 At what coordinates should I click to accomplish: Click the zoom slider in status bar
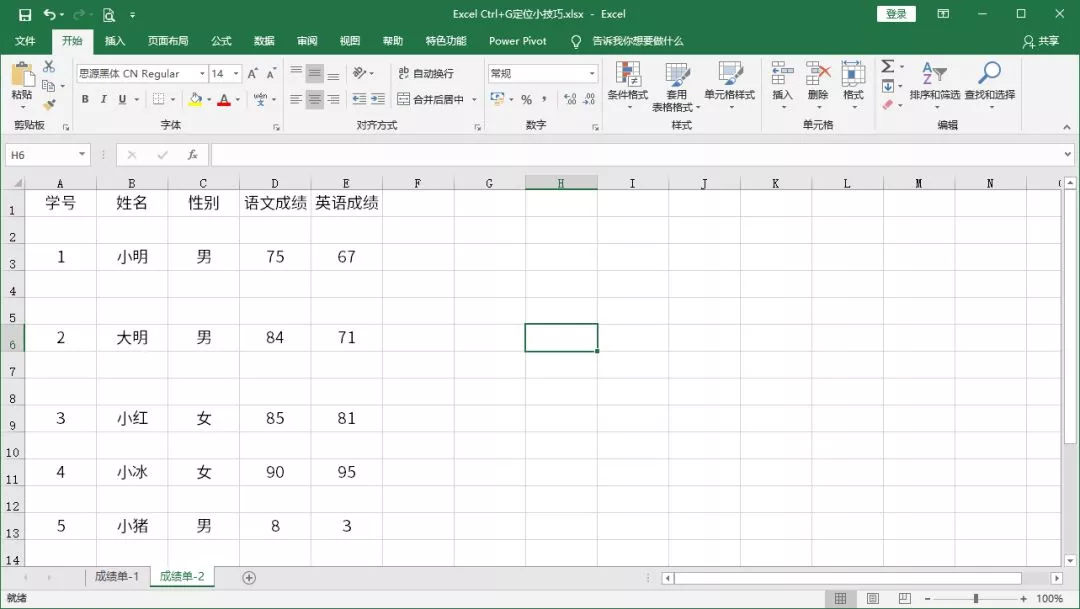pyautogui.click(x=976, y=599)
